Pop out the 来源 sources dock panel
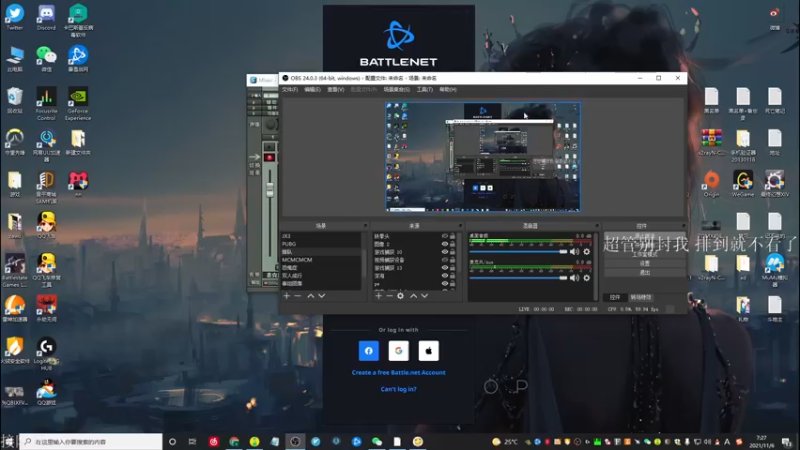The height and width of the screenshot is (450, 800). (x=460, y=226)
